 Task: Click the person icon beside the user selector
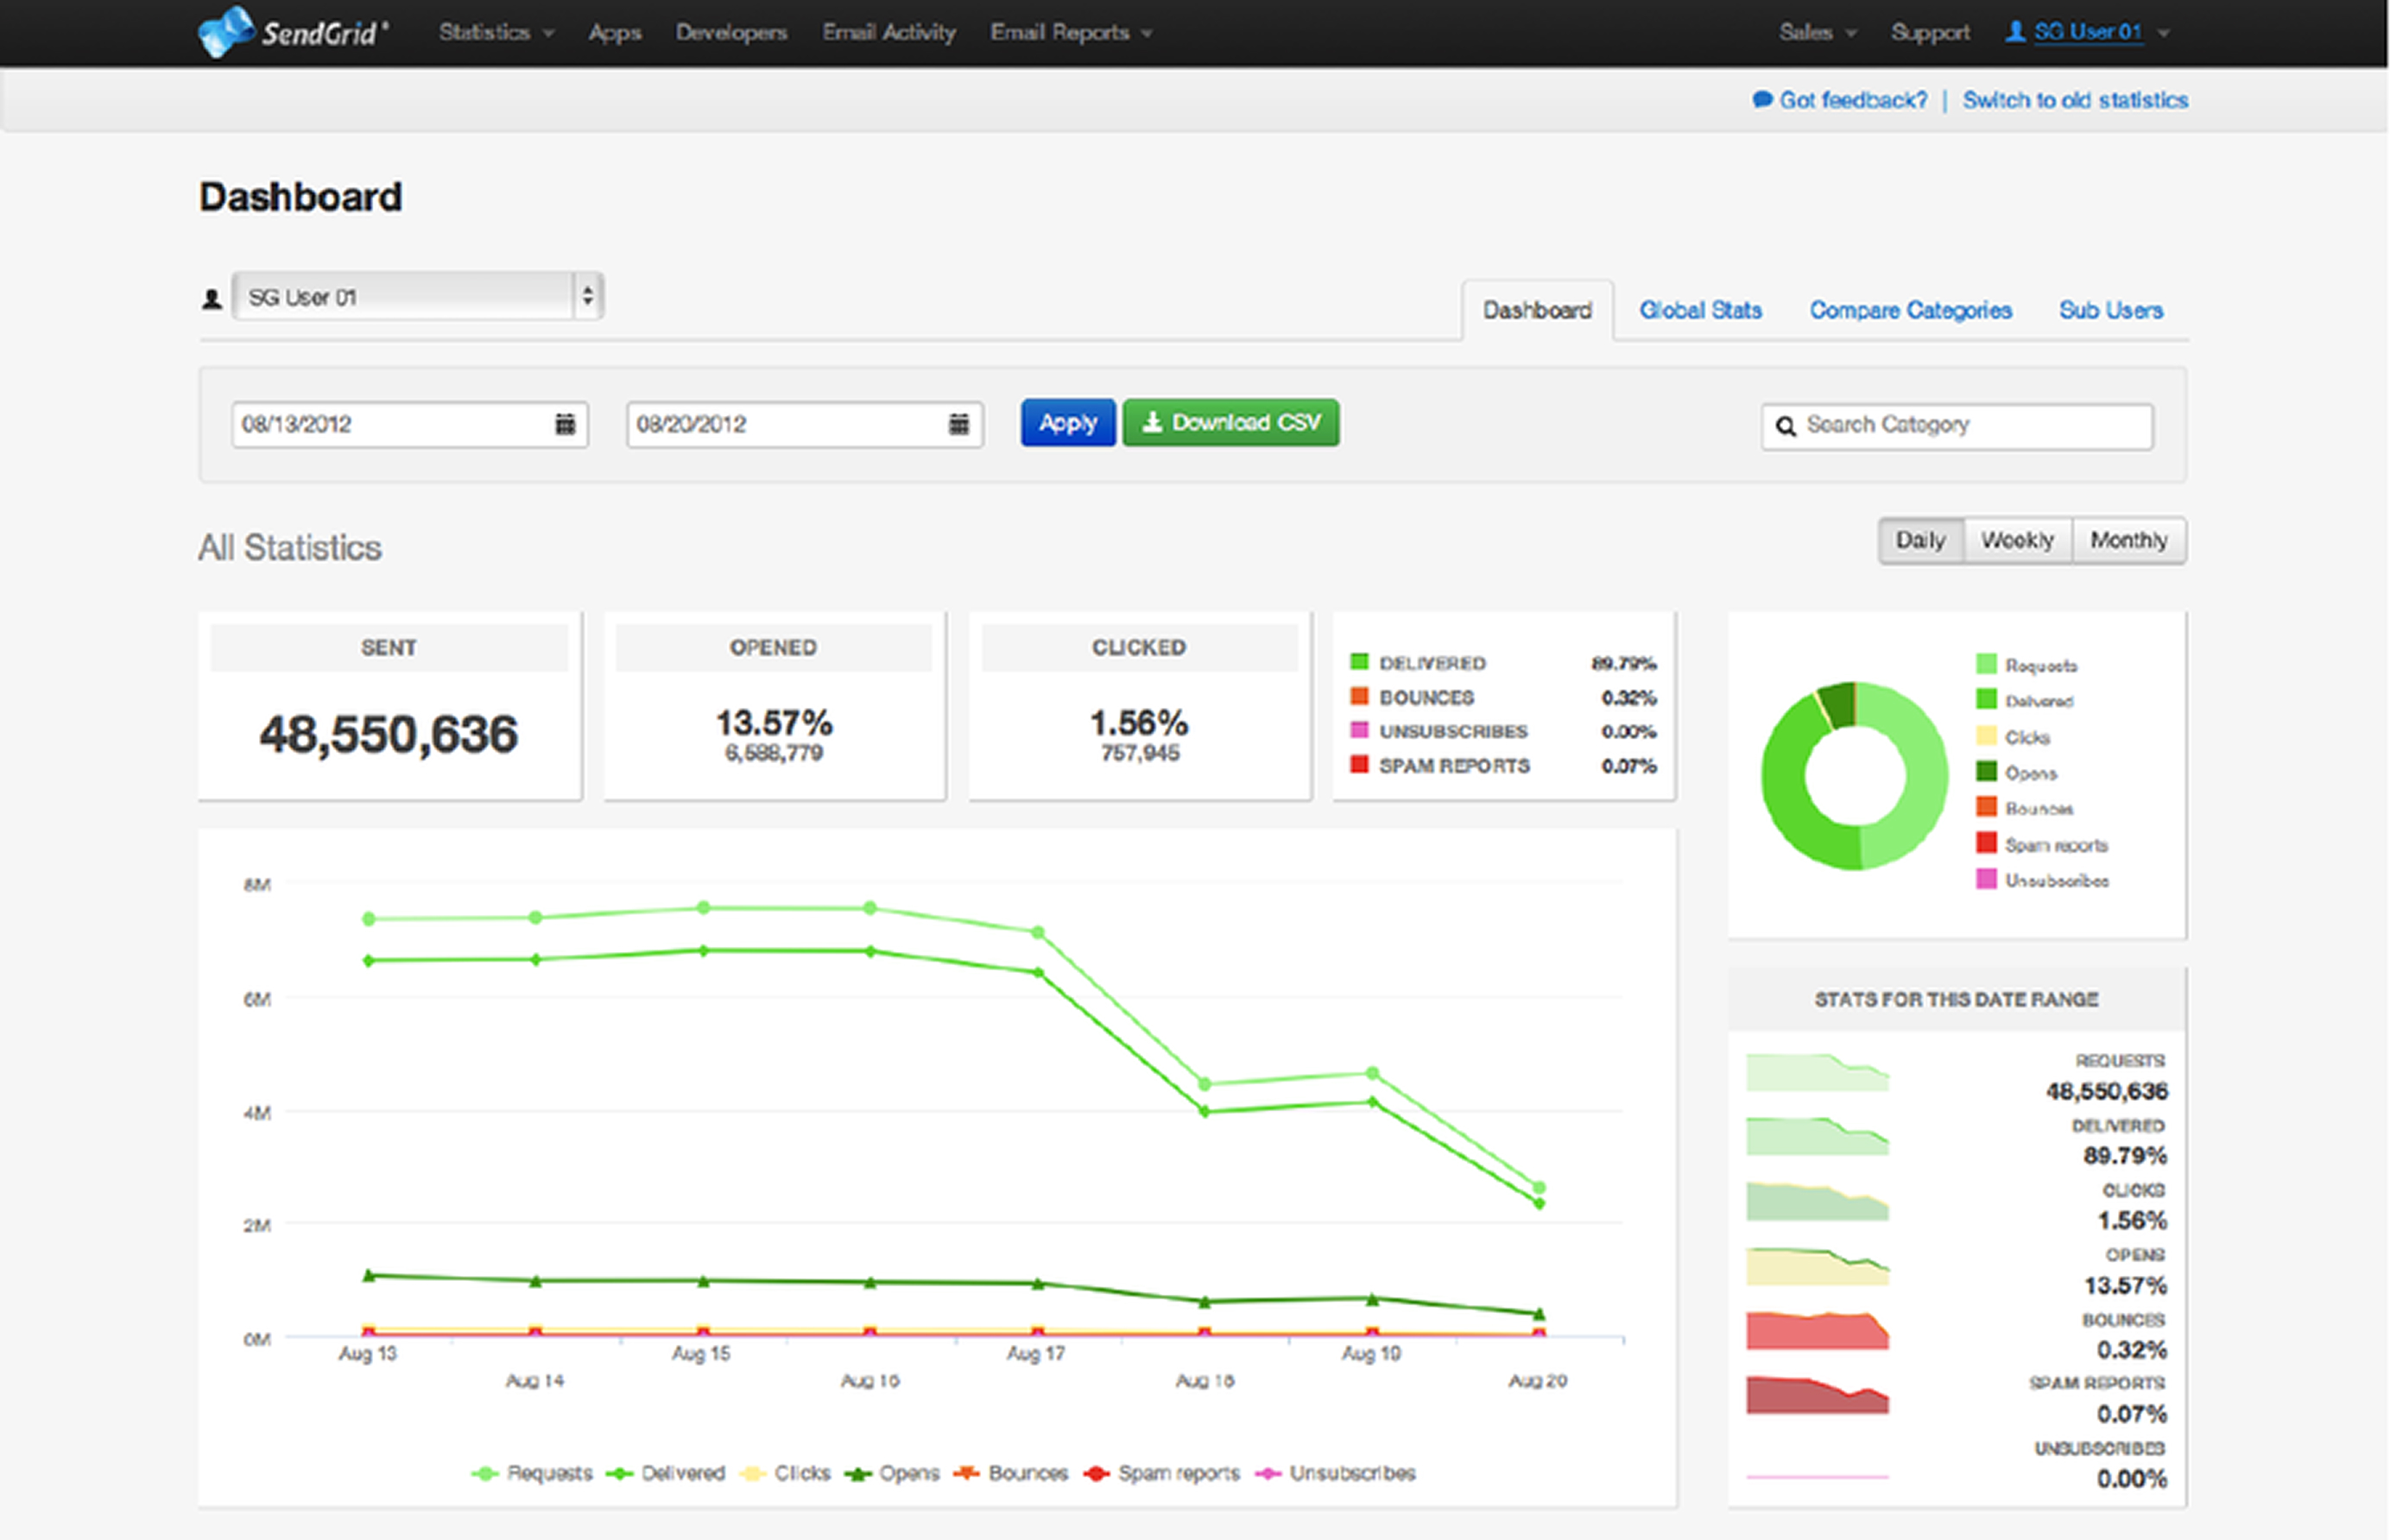point(212,298)
